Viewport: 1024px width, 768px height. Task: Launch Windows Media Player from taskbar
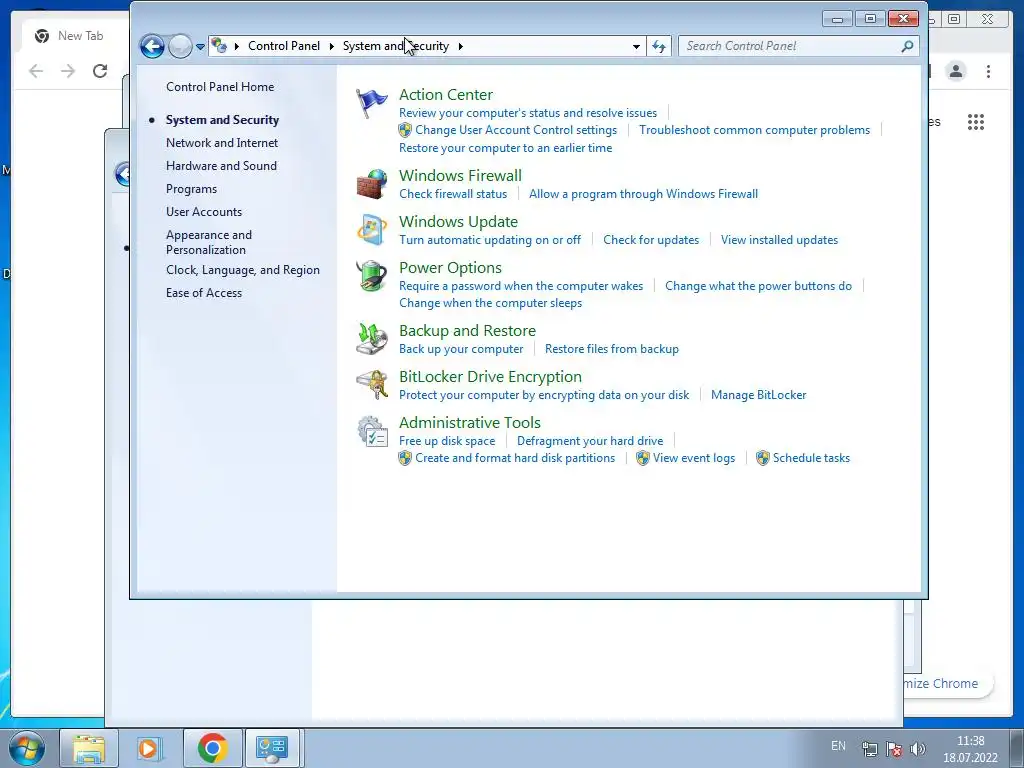coord(149,748)
